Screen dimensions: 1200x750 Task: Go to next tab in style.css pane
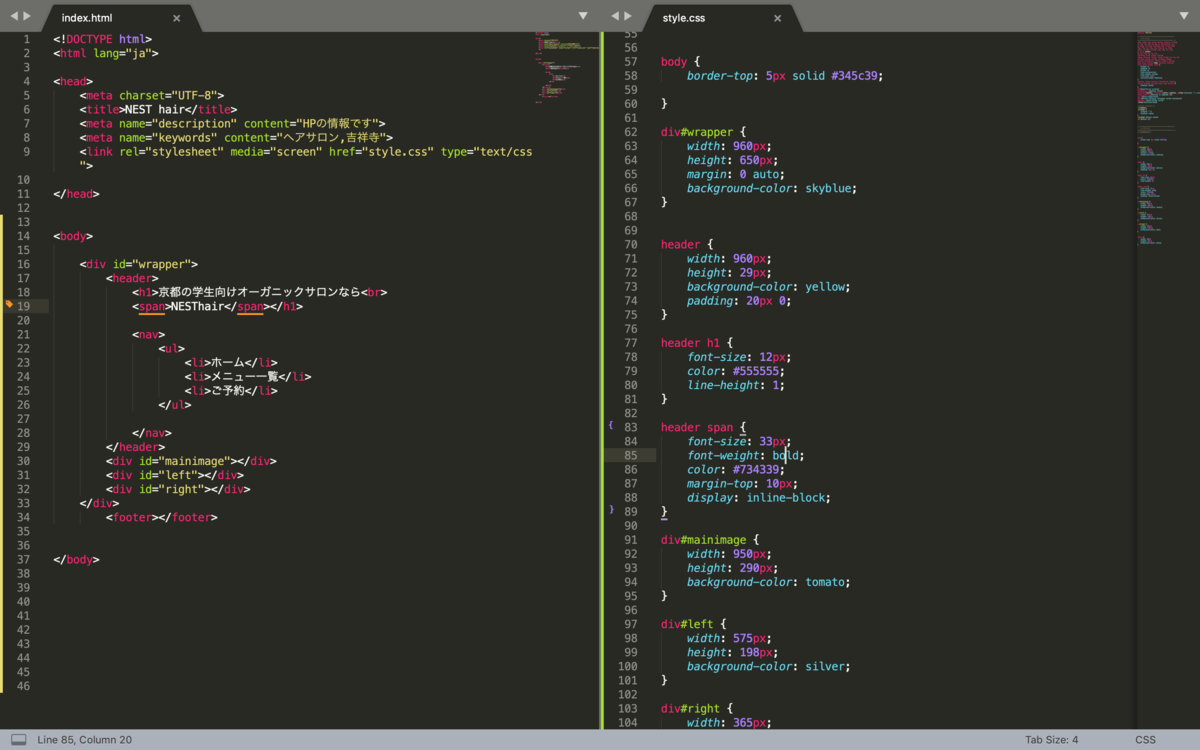627,16
